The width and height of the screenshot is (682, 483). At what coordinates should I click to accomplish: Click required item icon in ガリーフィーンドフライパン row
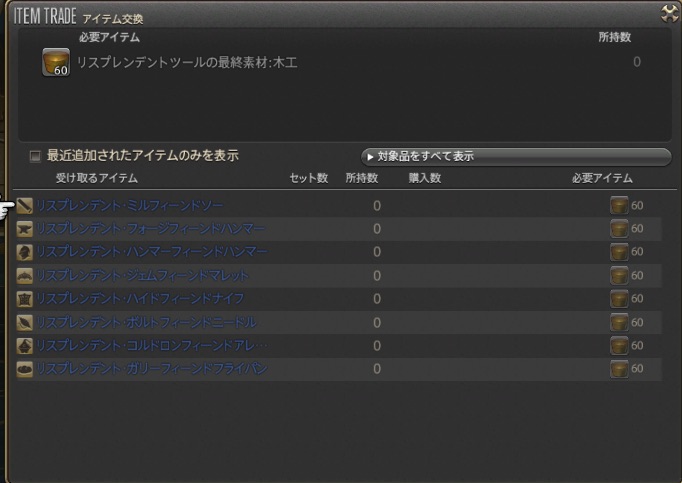619,369
